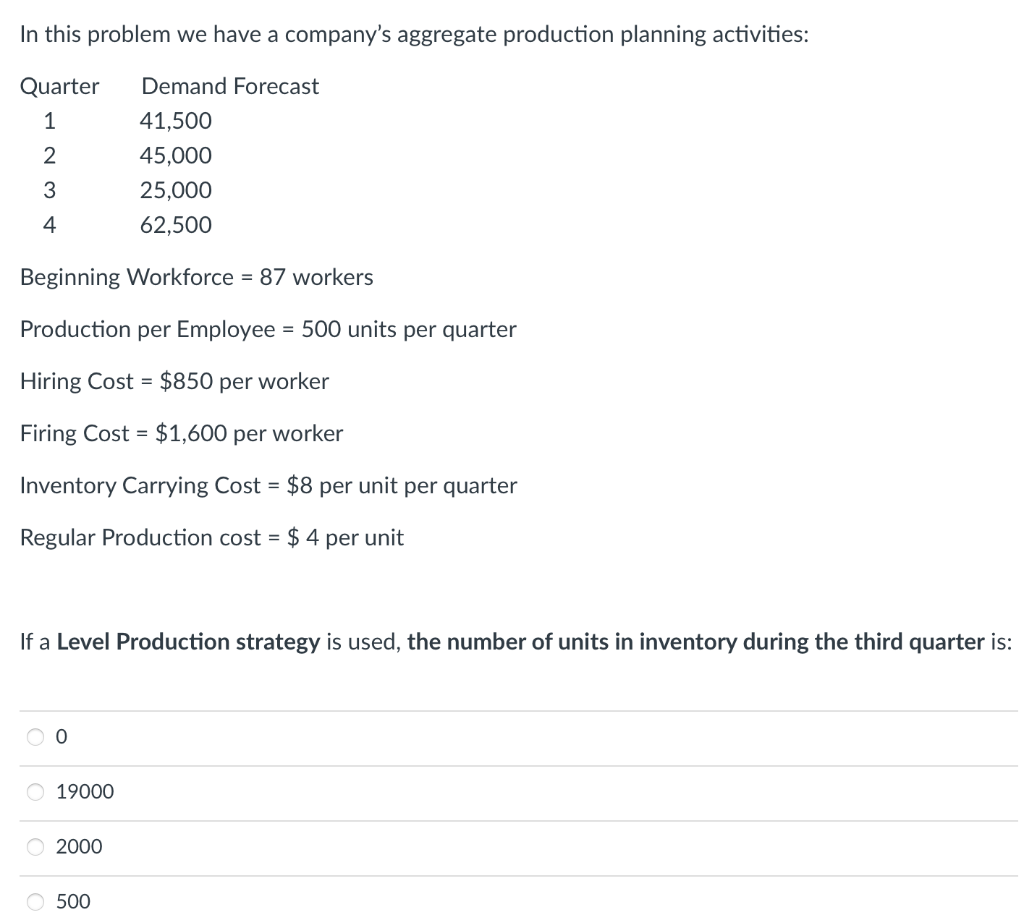Click the label text next to option 500

(75, 901)
